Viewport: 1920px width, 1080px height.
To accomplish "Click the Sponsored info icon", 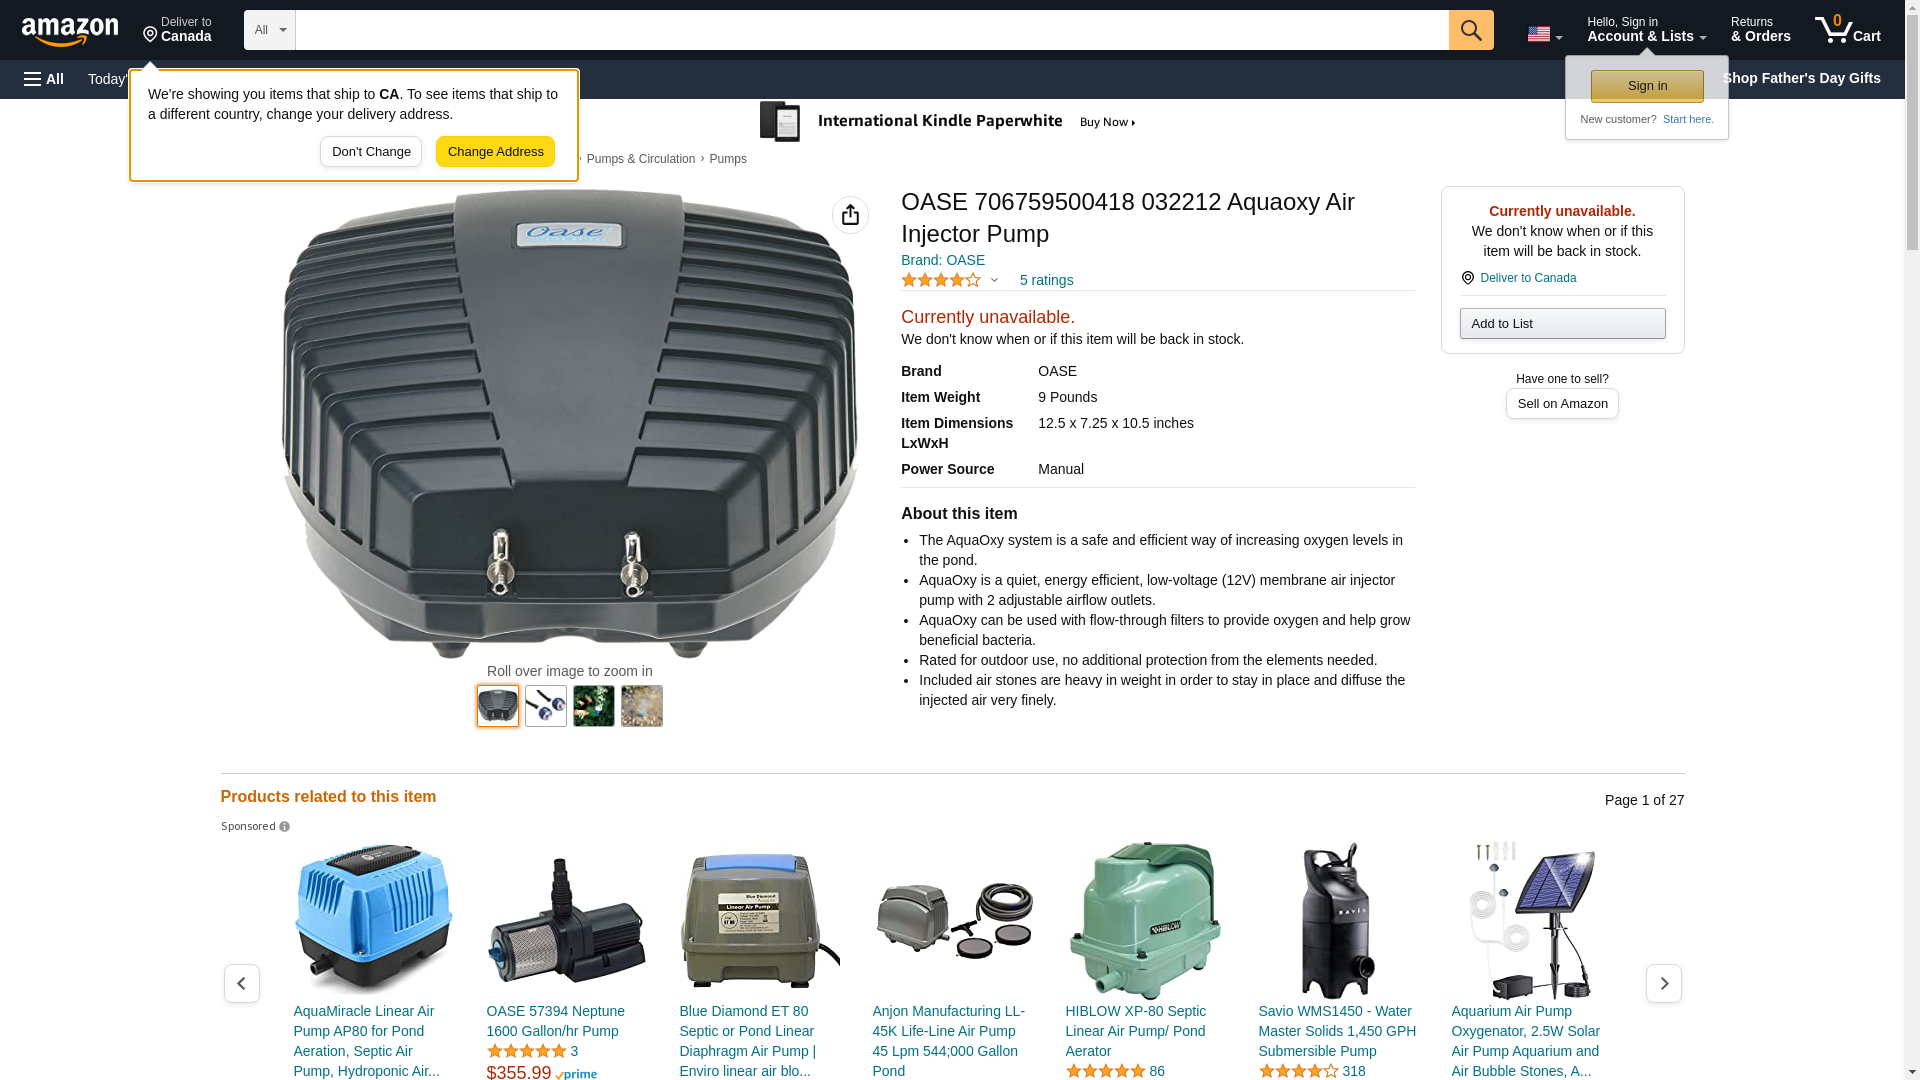I will [x=284, y=827].
